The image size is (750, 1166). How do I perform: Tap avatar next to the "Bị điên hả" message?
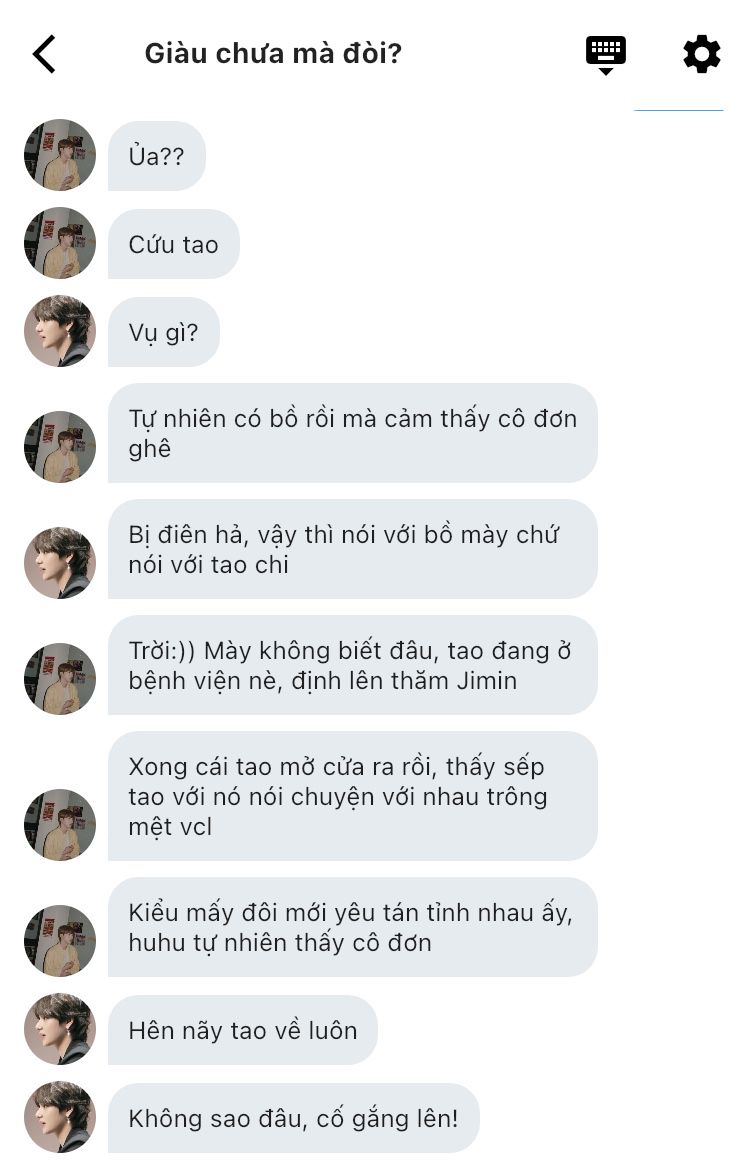pyautogui.click(x=60, y=563)
